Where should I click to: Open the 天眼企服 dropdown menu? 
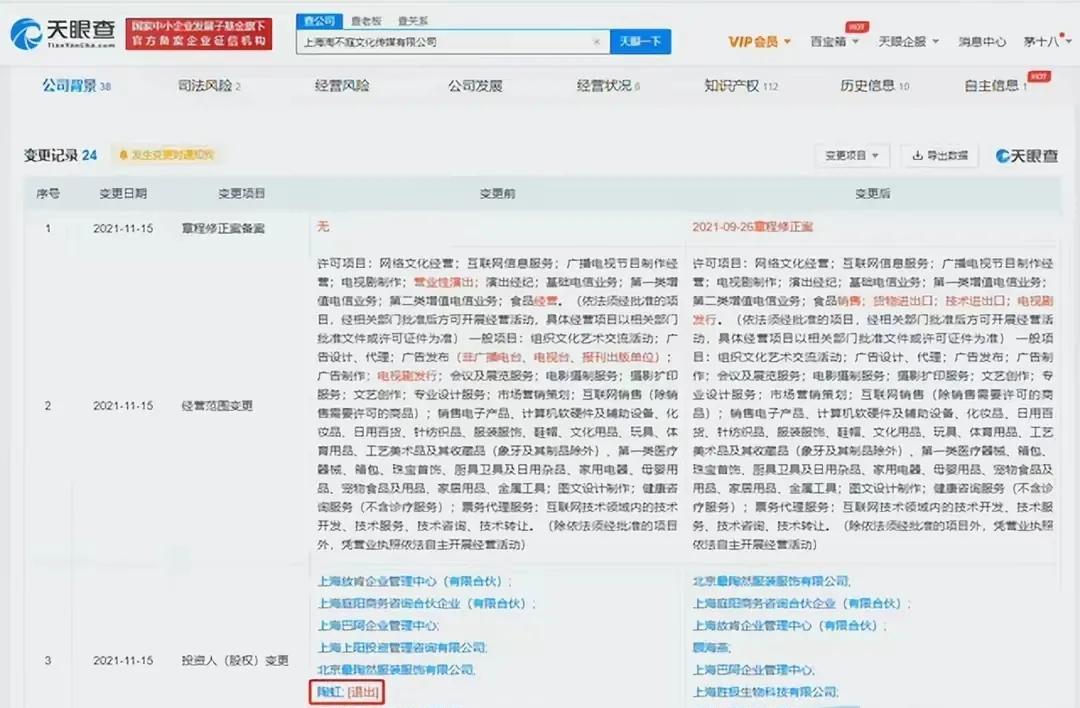[x=908, y=42]
